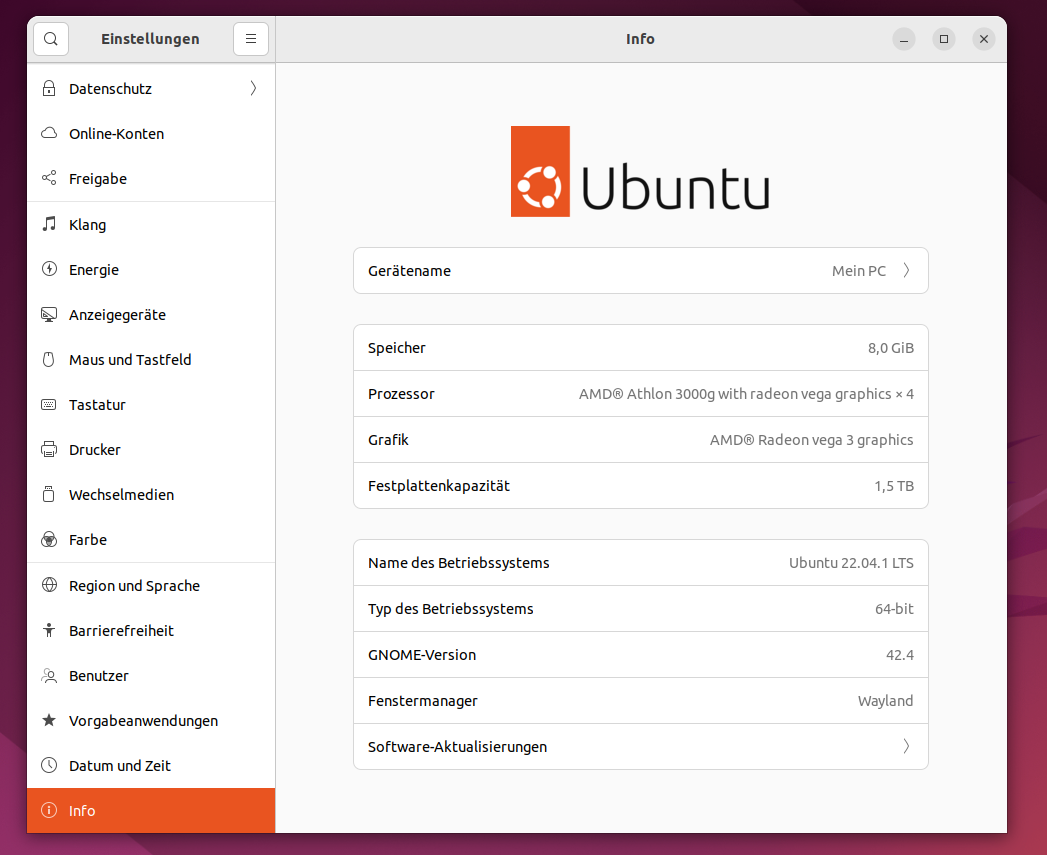This screenshot has width=1047, height=855.
Task: Minimize the Einstellungen window
Action: coord(903,39)
